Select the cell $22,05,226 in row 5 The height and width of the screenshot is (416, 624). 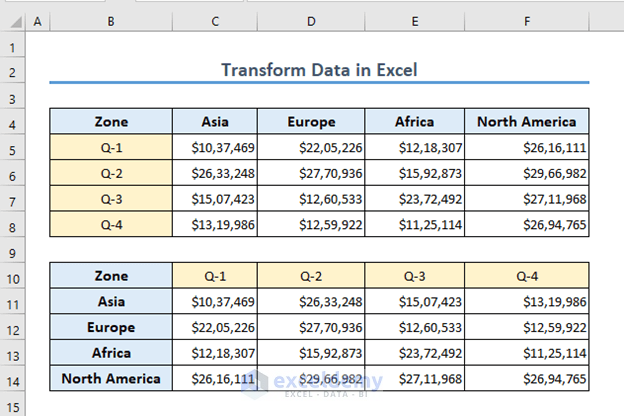coord(311,148)
